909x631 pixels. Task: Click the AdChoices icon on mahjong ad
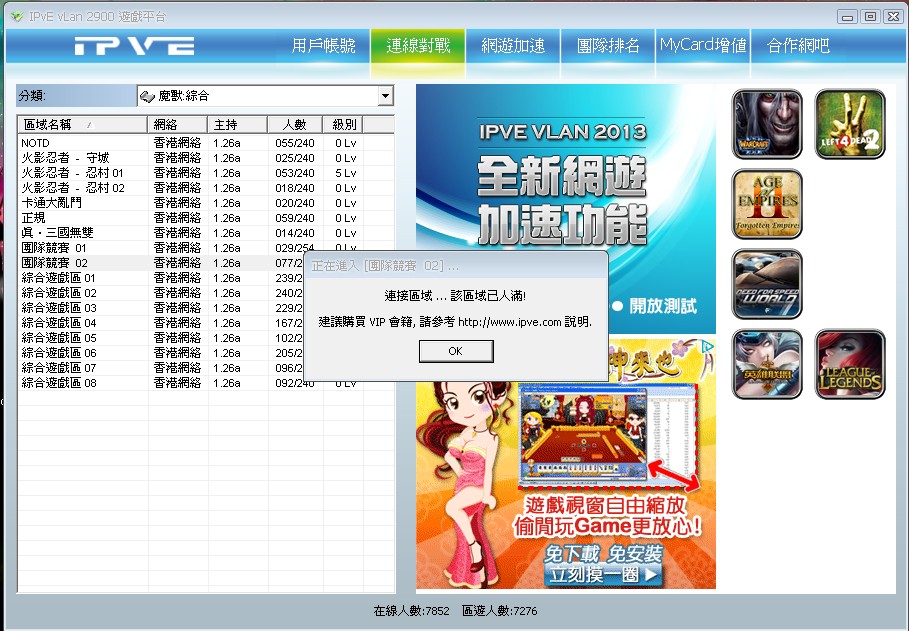(707, 347)
